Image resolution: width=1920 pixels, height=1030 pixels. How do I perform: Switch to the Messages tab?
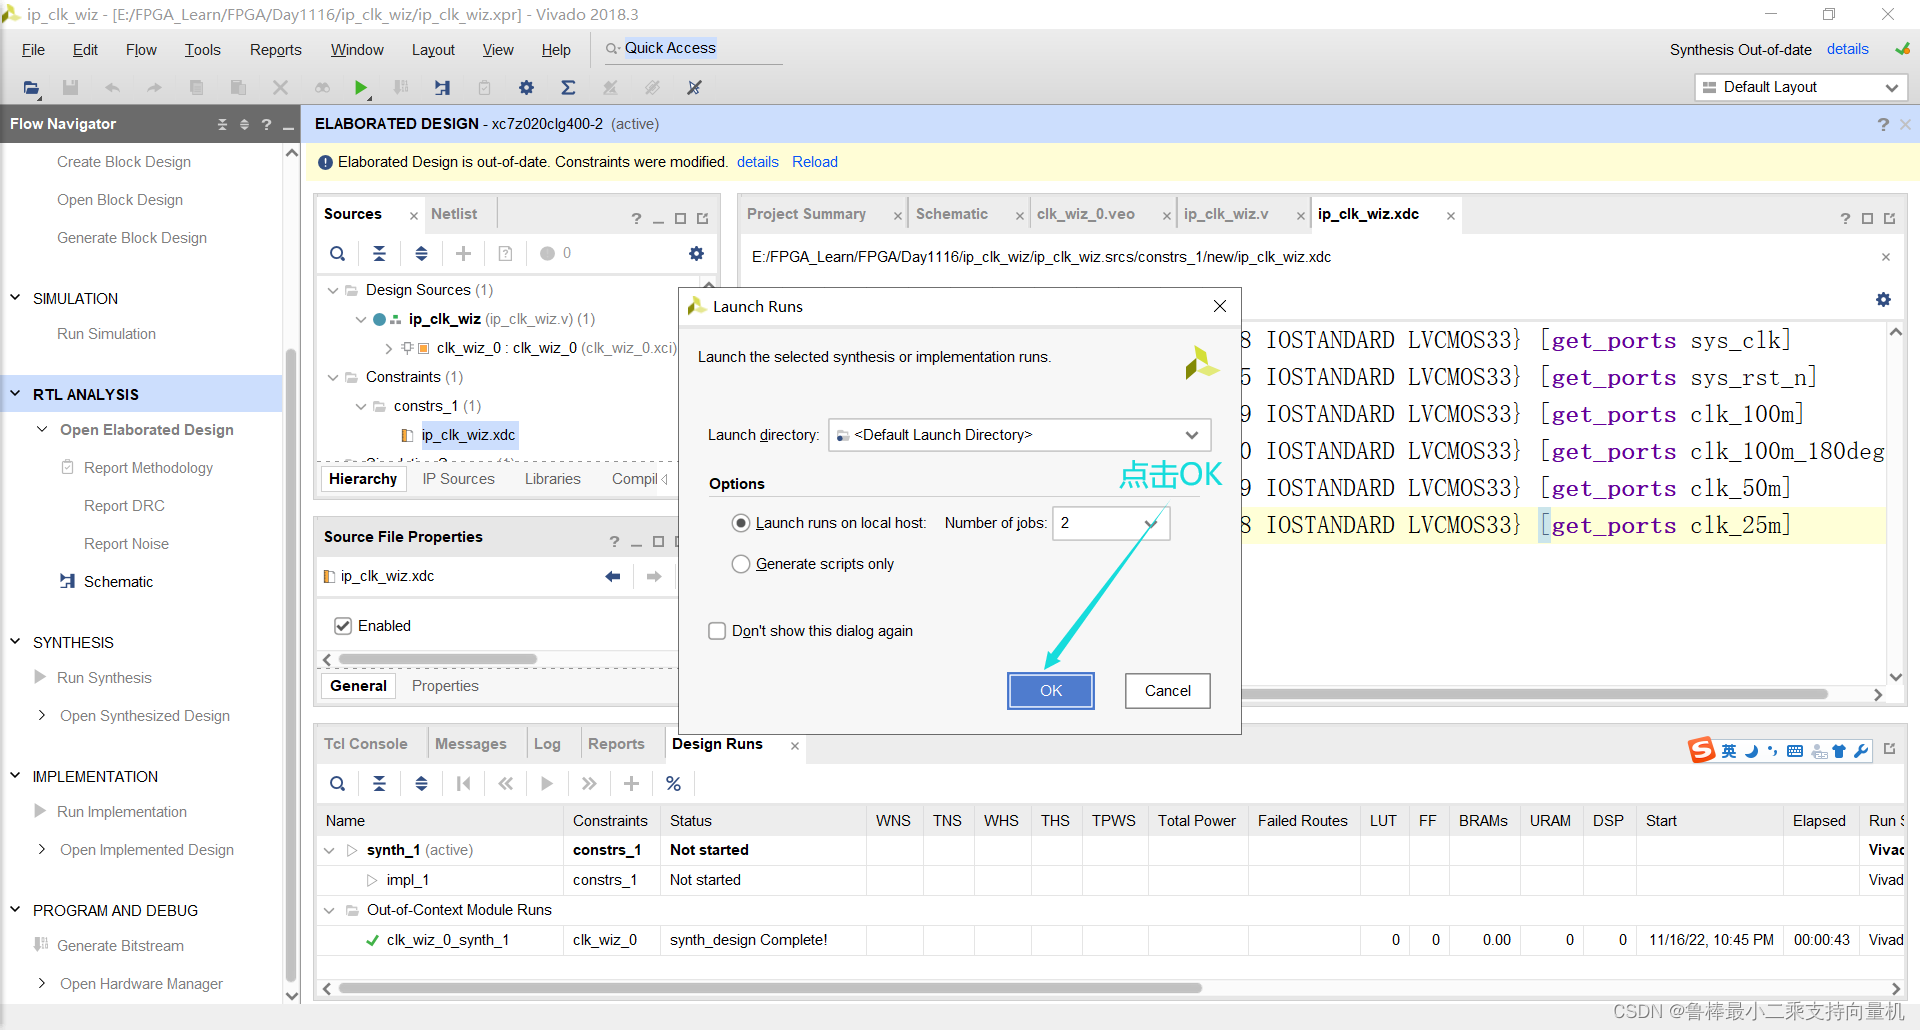470,744
